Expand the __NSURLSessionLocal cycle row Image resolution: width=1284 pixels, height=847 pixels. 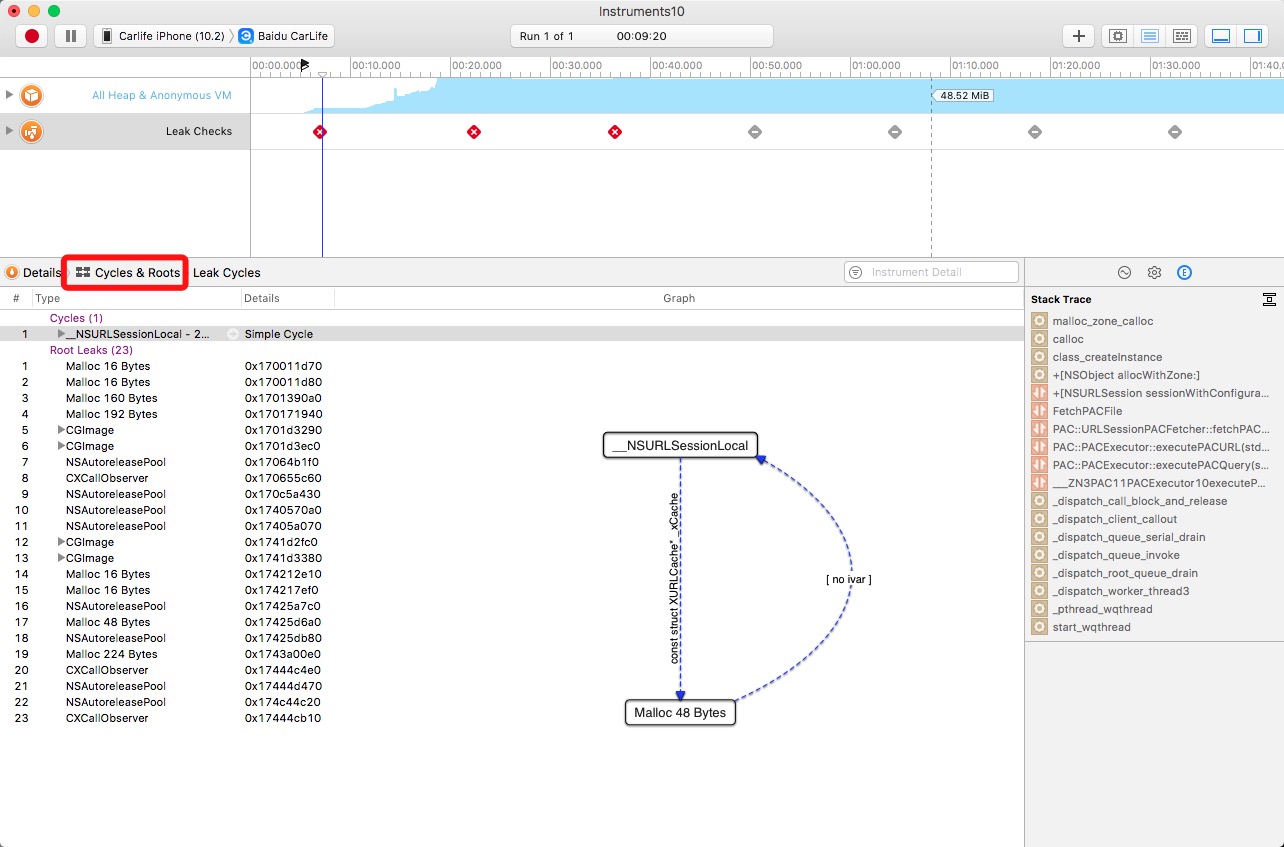click(61, 334)
